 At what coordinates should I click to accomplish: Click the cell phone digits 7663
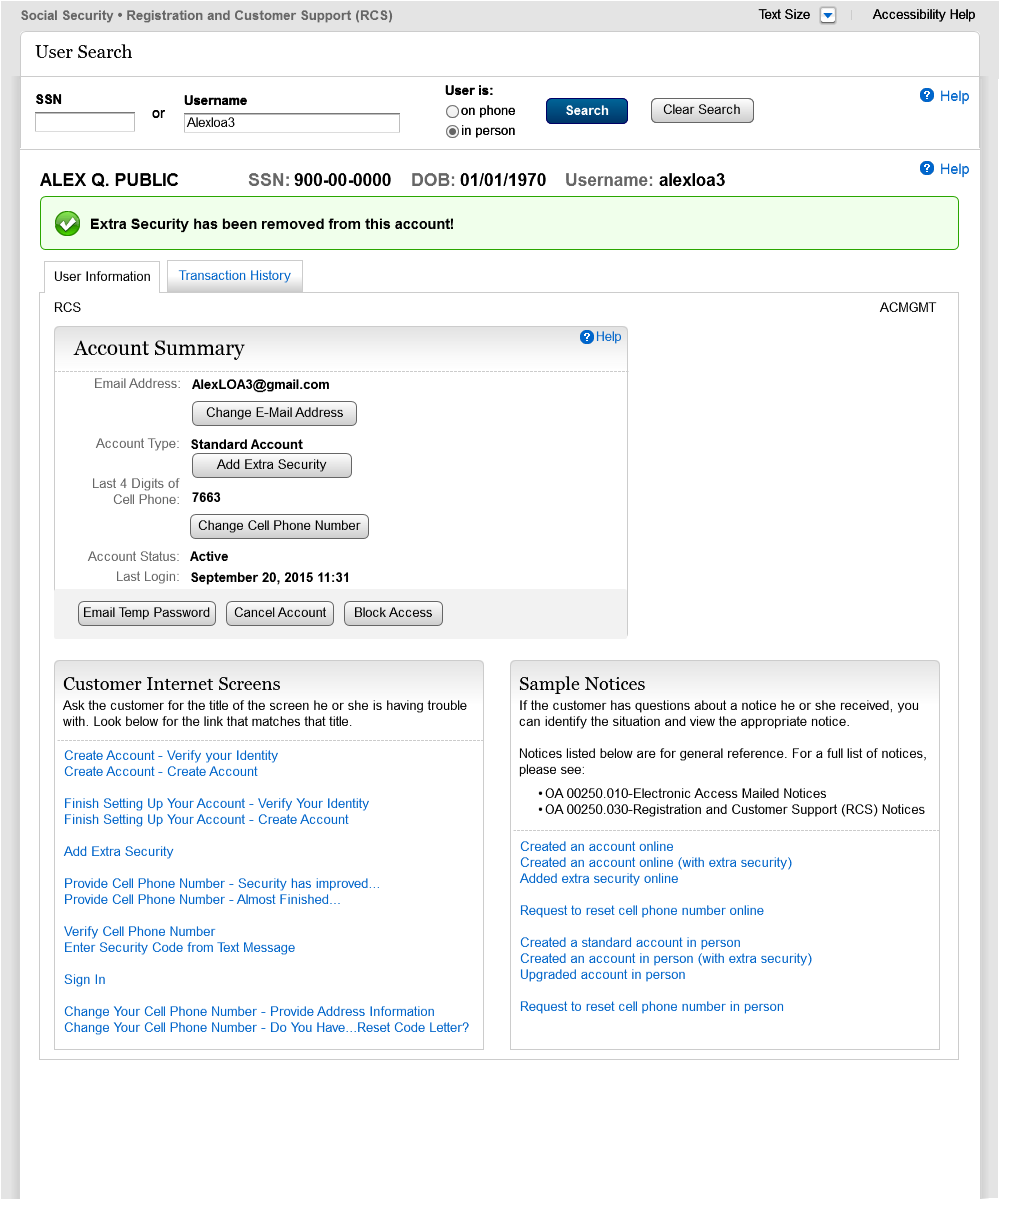(206, 498)
